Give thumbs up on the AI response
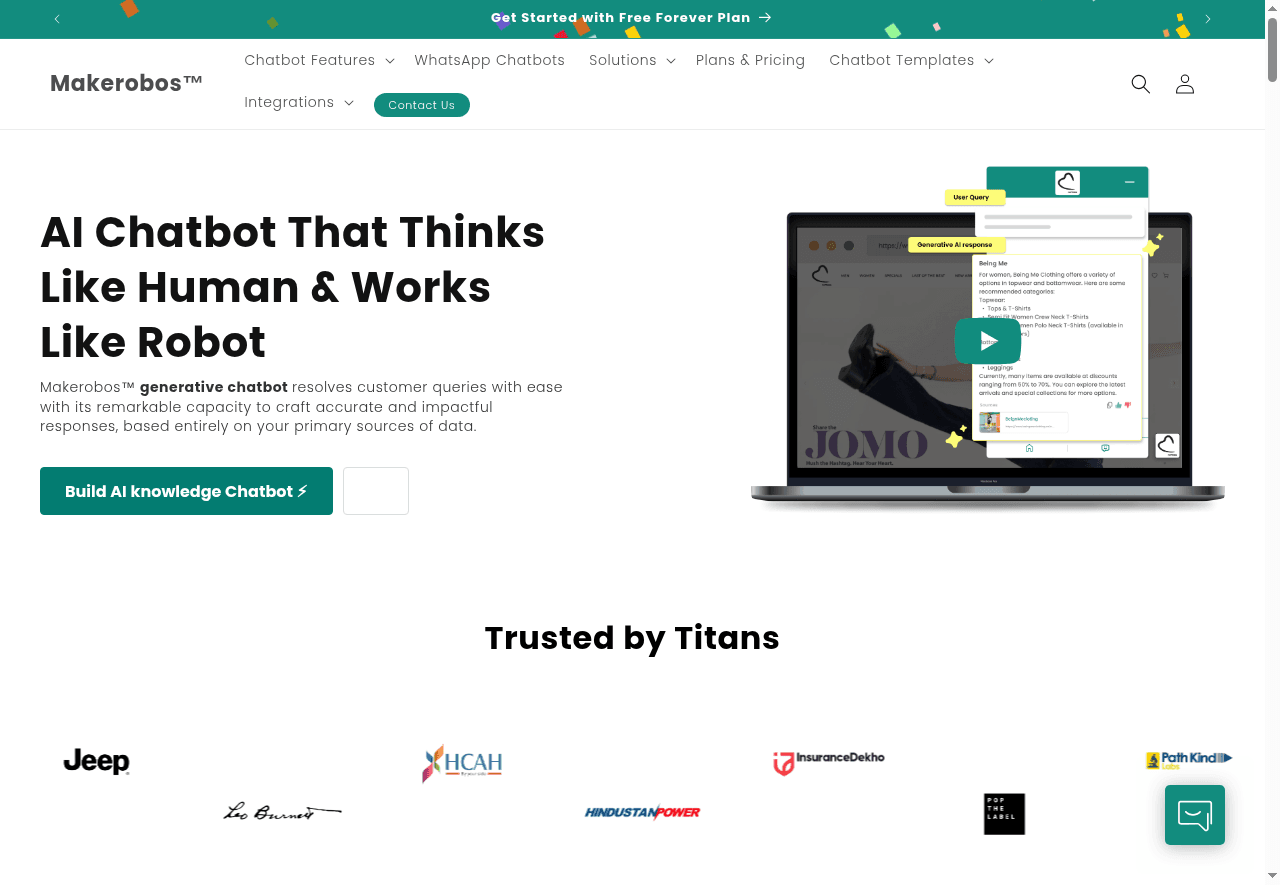The height and width of the screenshot is (885, 1280). pos(1118,405)
